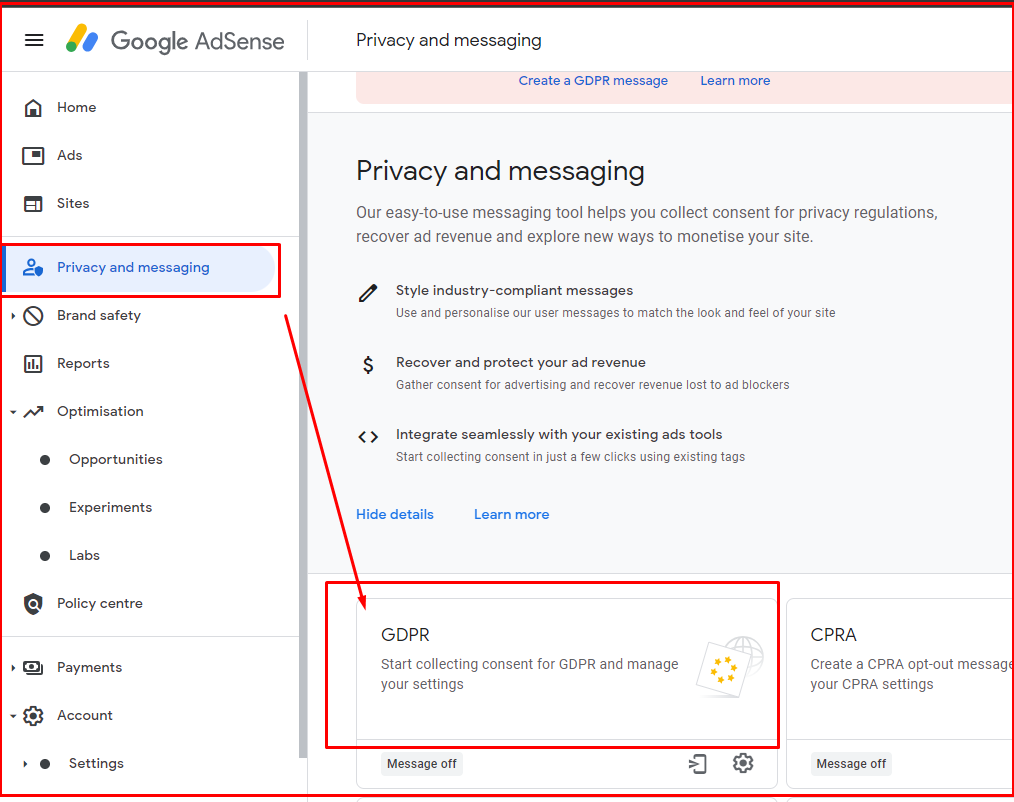Screen dimensions: 1014x802
Task: Click the Payments money icon
Action: tap(33, 667)
